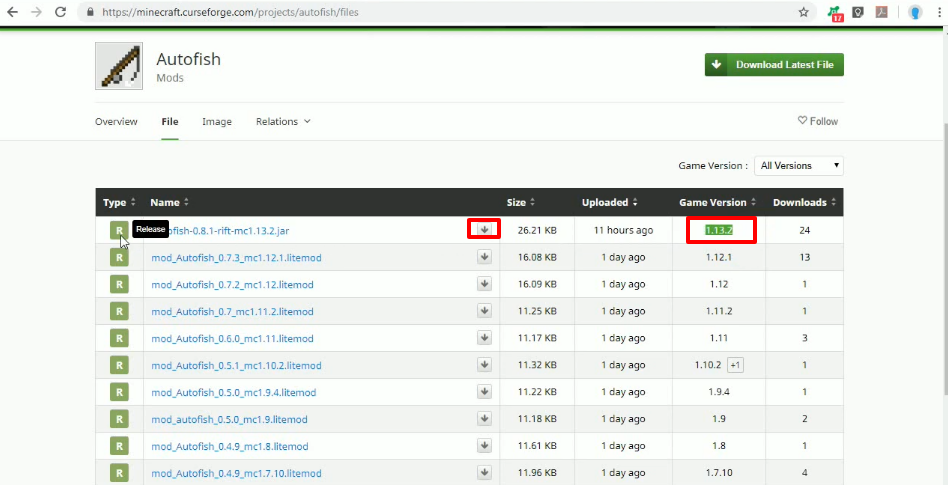Sort the table by Uploaded column
Viewport: 948px width, 485px height.
click(609, 203)
